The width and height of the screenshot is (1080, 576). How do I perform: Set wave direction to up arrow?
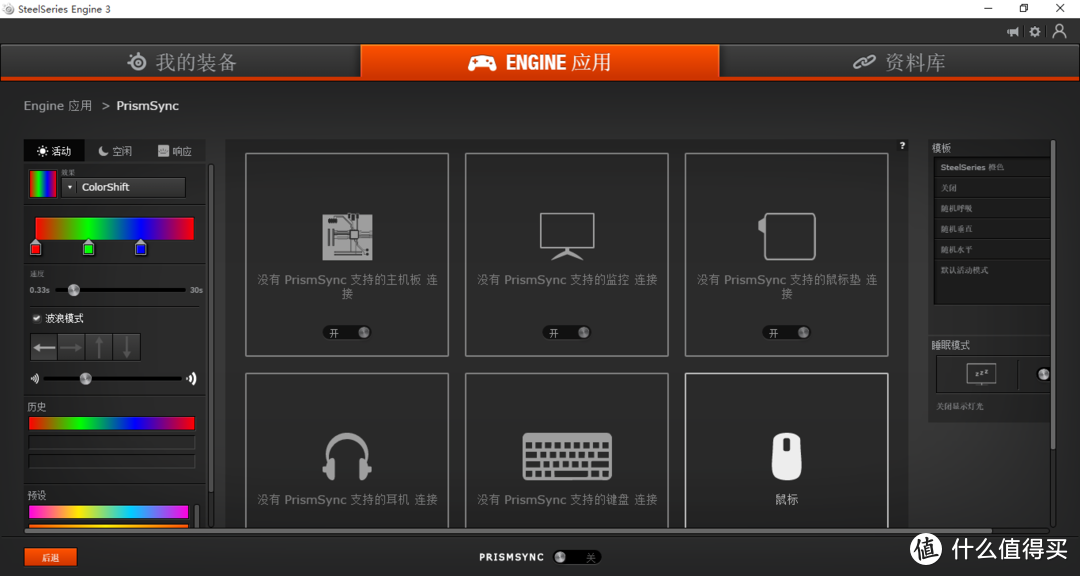pos(99,347)
